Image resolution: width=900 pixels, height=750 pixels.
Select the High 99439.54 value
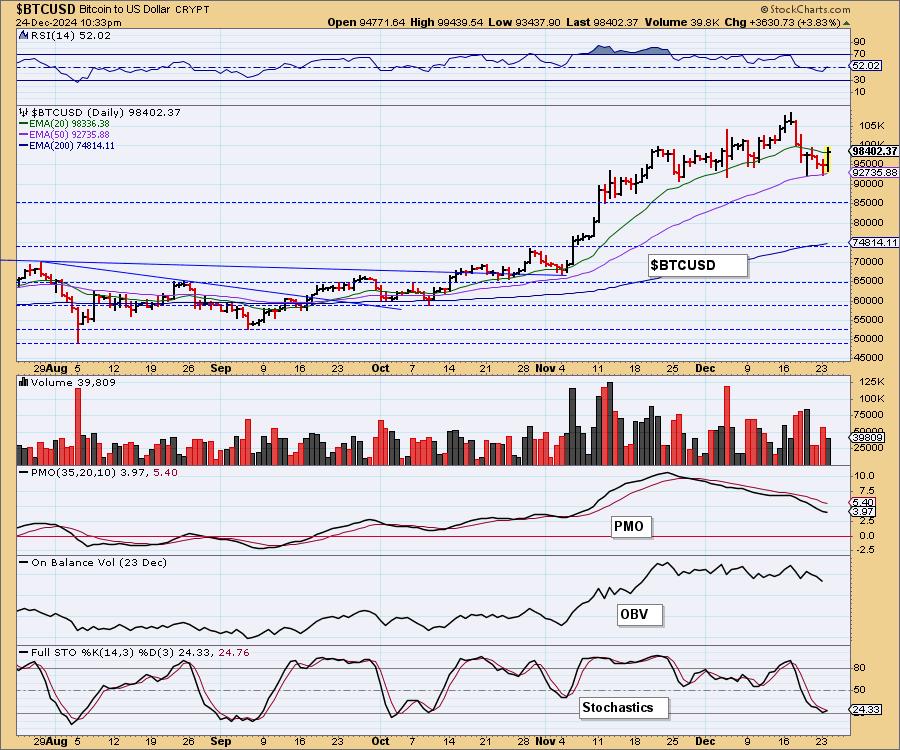tap(447, 22)
